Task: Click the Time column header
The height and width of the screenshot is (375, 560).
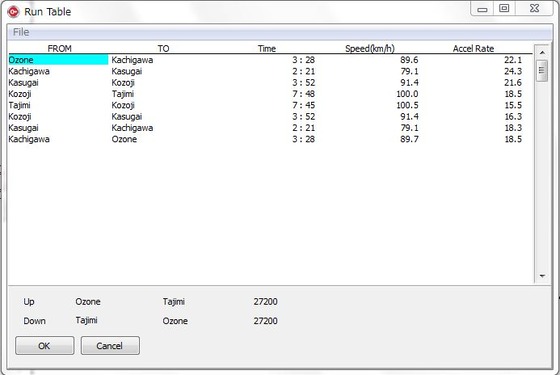Action: (x=267, y=49)
